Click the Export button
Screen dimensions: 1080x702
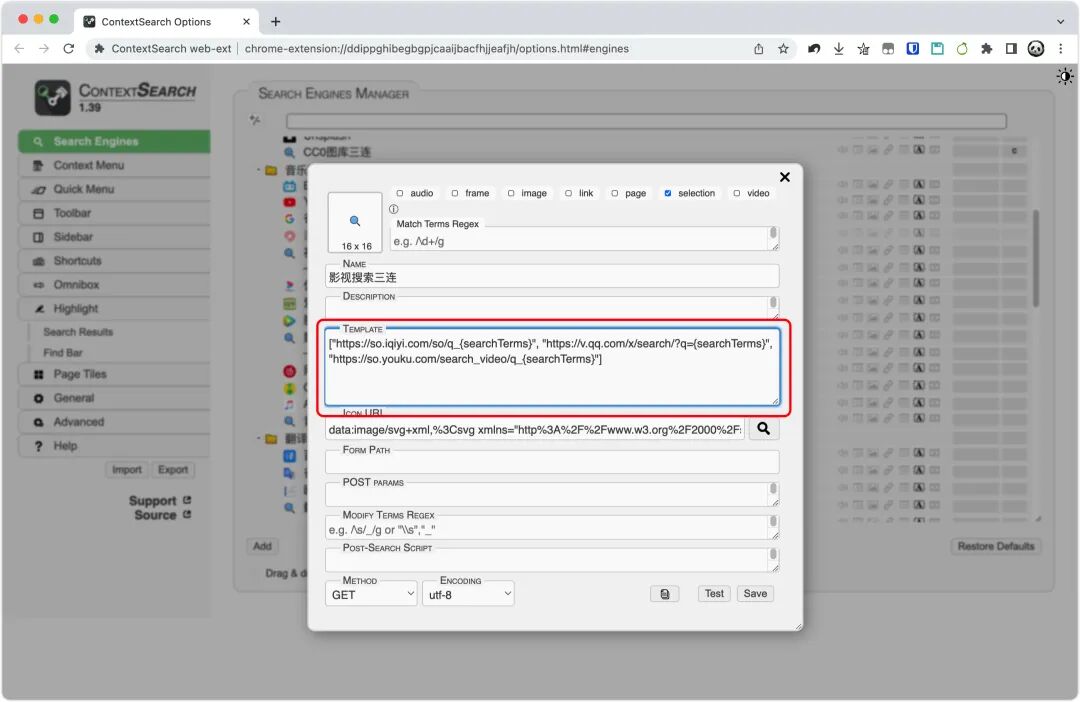point(173,470)
